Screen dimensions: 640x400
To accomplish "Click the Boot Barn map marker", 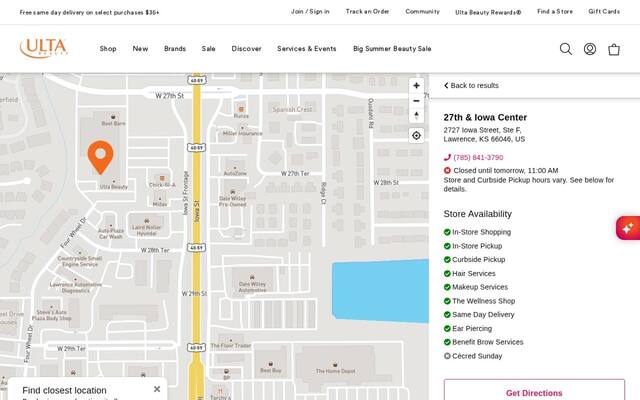I will point(113,117).
